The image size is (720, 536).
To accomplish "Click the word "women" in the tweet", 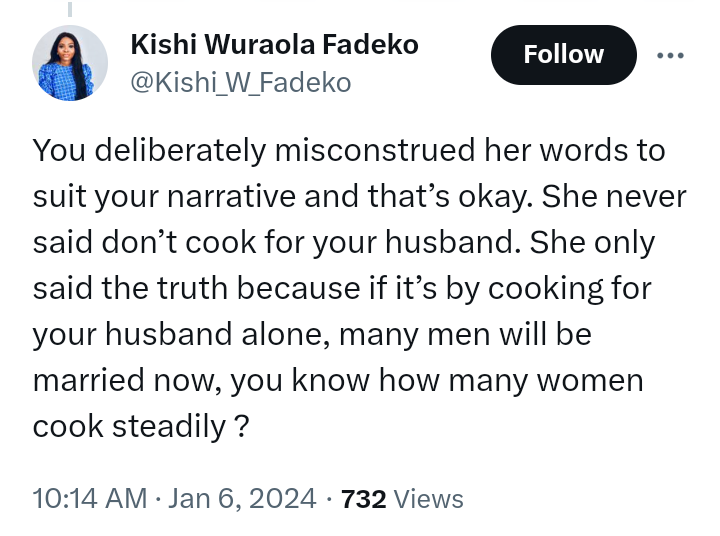I will 593,381.
